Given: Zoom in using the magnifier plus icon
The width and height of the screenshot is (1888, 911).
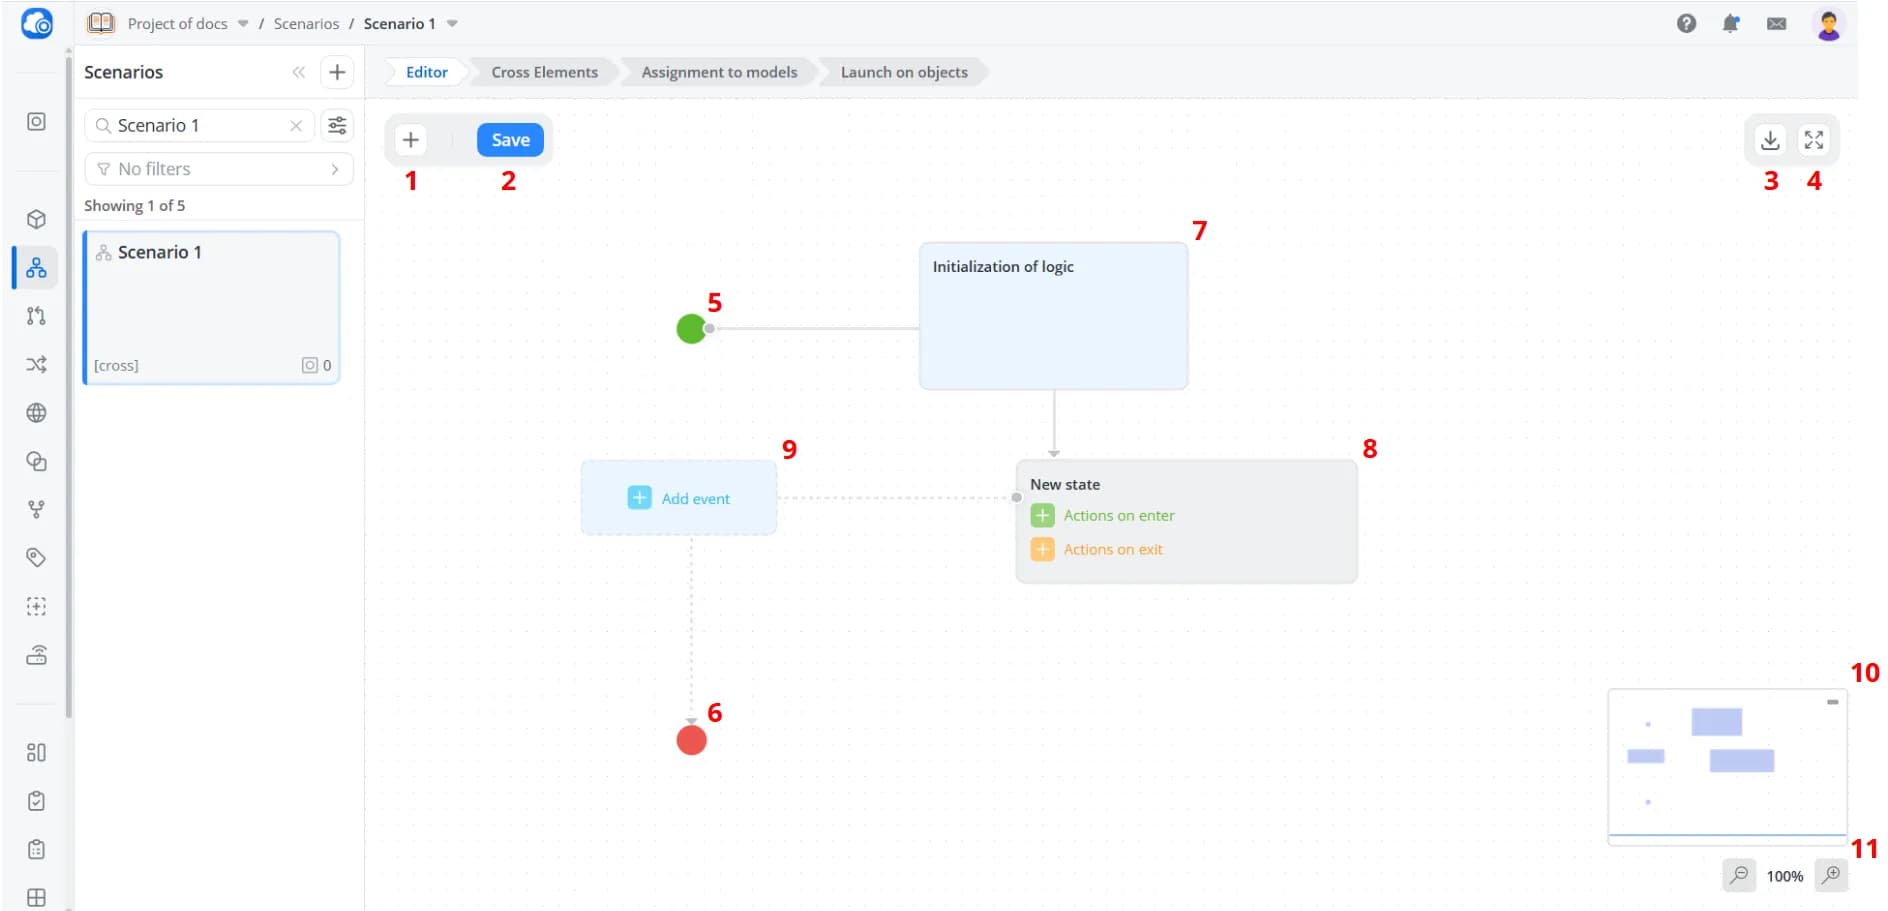Looking at the screenshot, I should coord(1831,875).
